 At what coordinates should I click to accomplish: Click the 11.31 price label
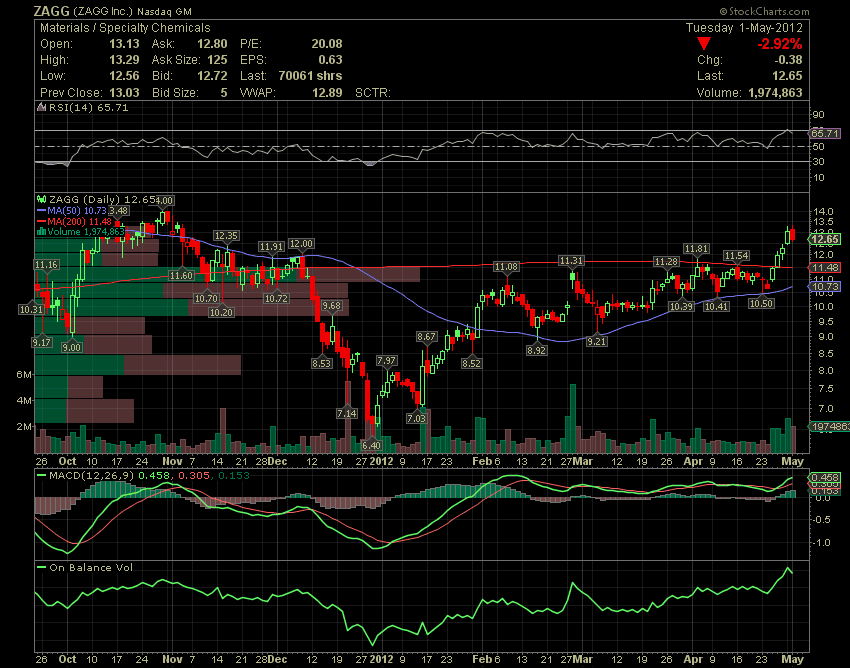[x=571, y=261]
